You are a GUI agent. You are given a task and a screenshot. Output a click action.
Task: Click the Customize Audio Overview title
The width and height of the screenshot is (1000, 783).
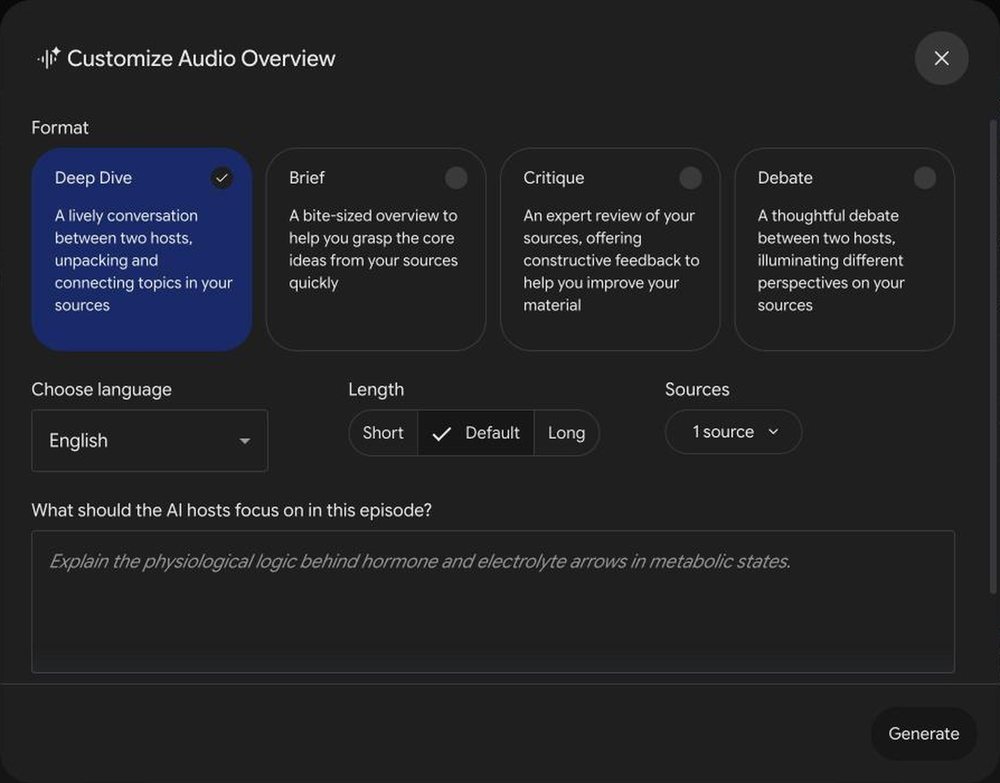tap(201, 58)
